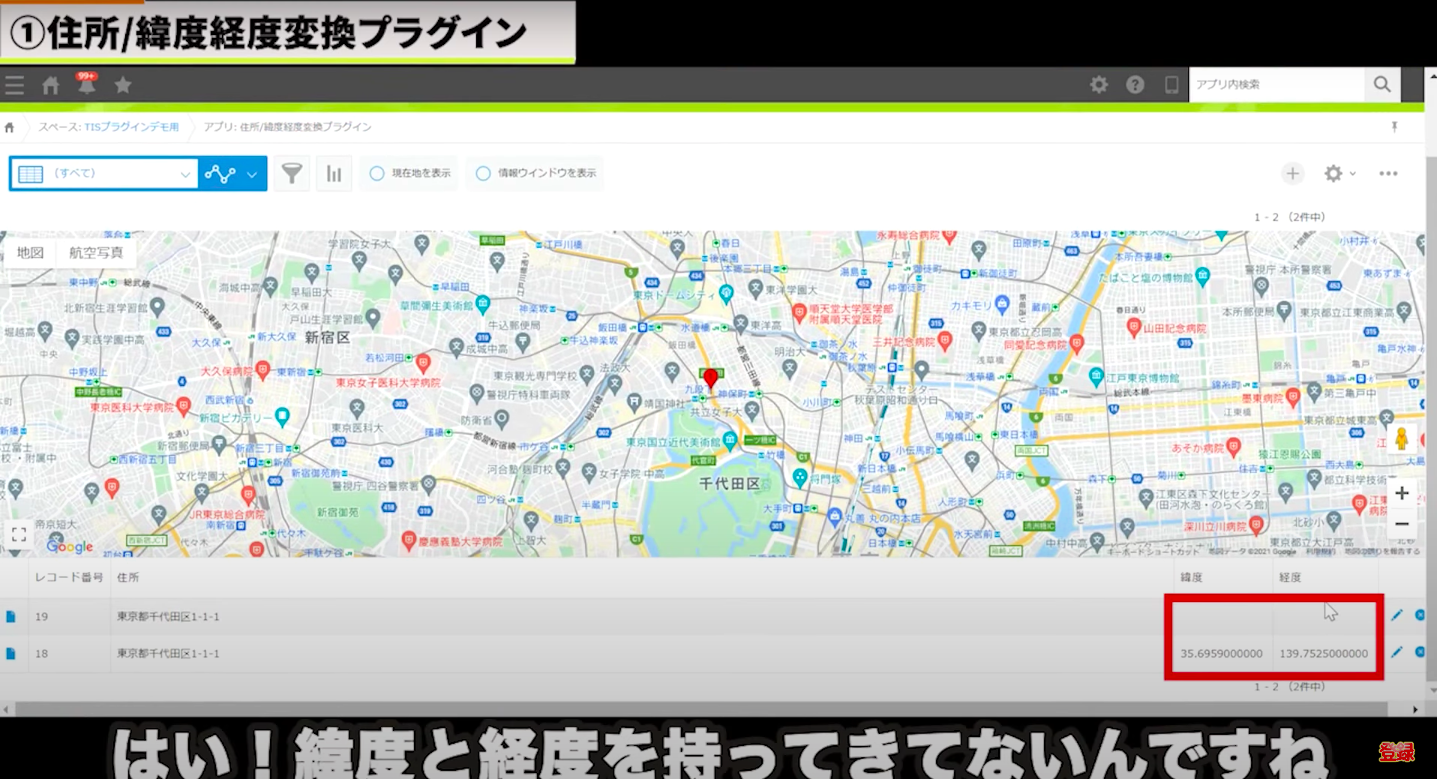Viewport: 1437px width, 779px height.
Task: Open the スペース: TISプラグインデモ用 breadcrumb link
Action: [109, 127]
